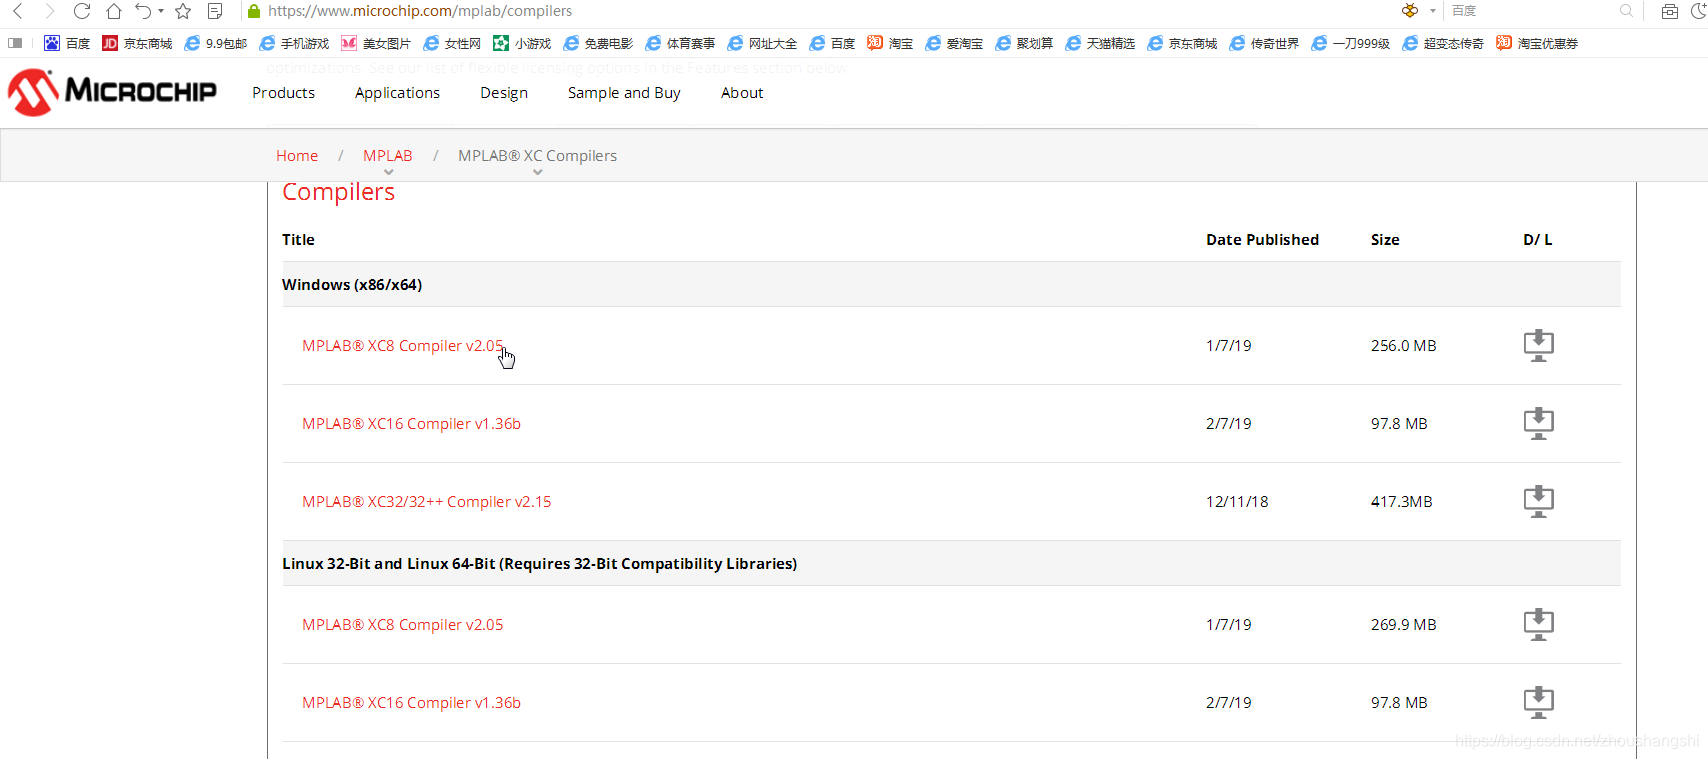Open the 女性网 bookmark

(452, 43)
